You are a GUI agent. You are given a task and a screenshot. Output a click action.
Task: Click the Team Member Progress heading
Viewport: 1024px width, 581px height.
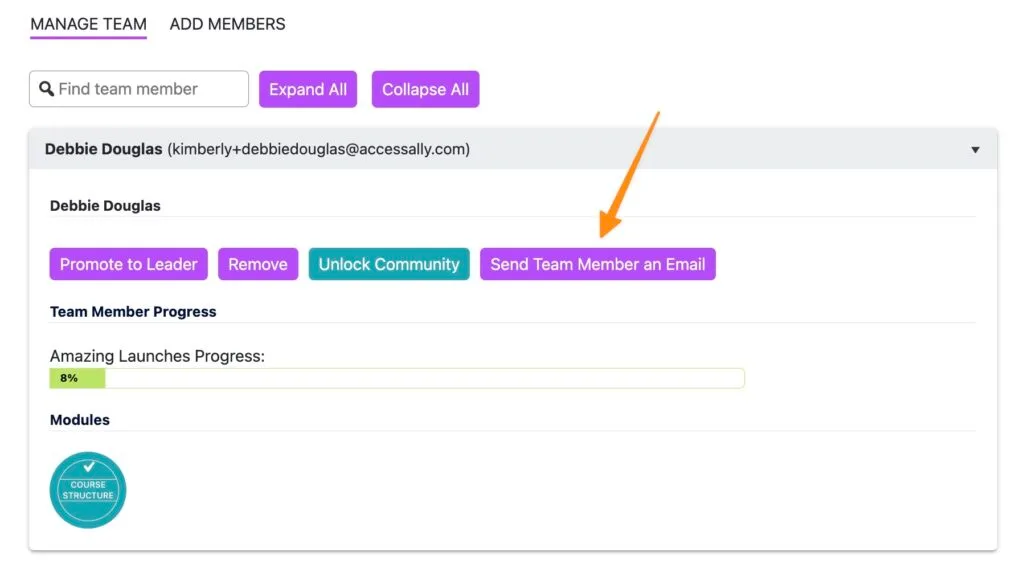tap(133, 311)
